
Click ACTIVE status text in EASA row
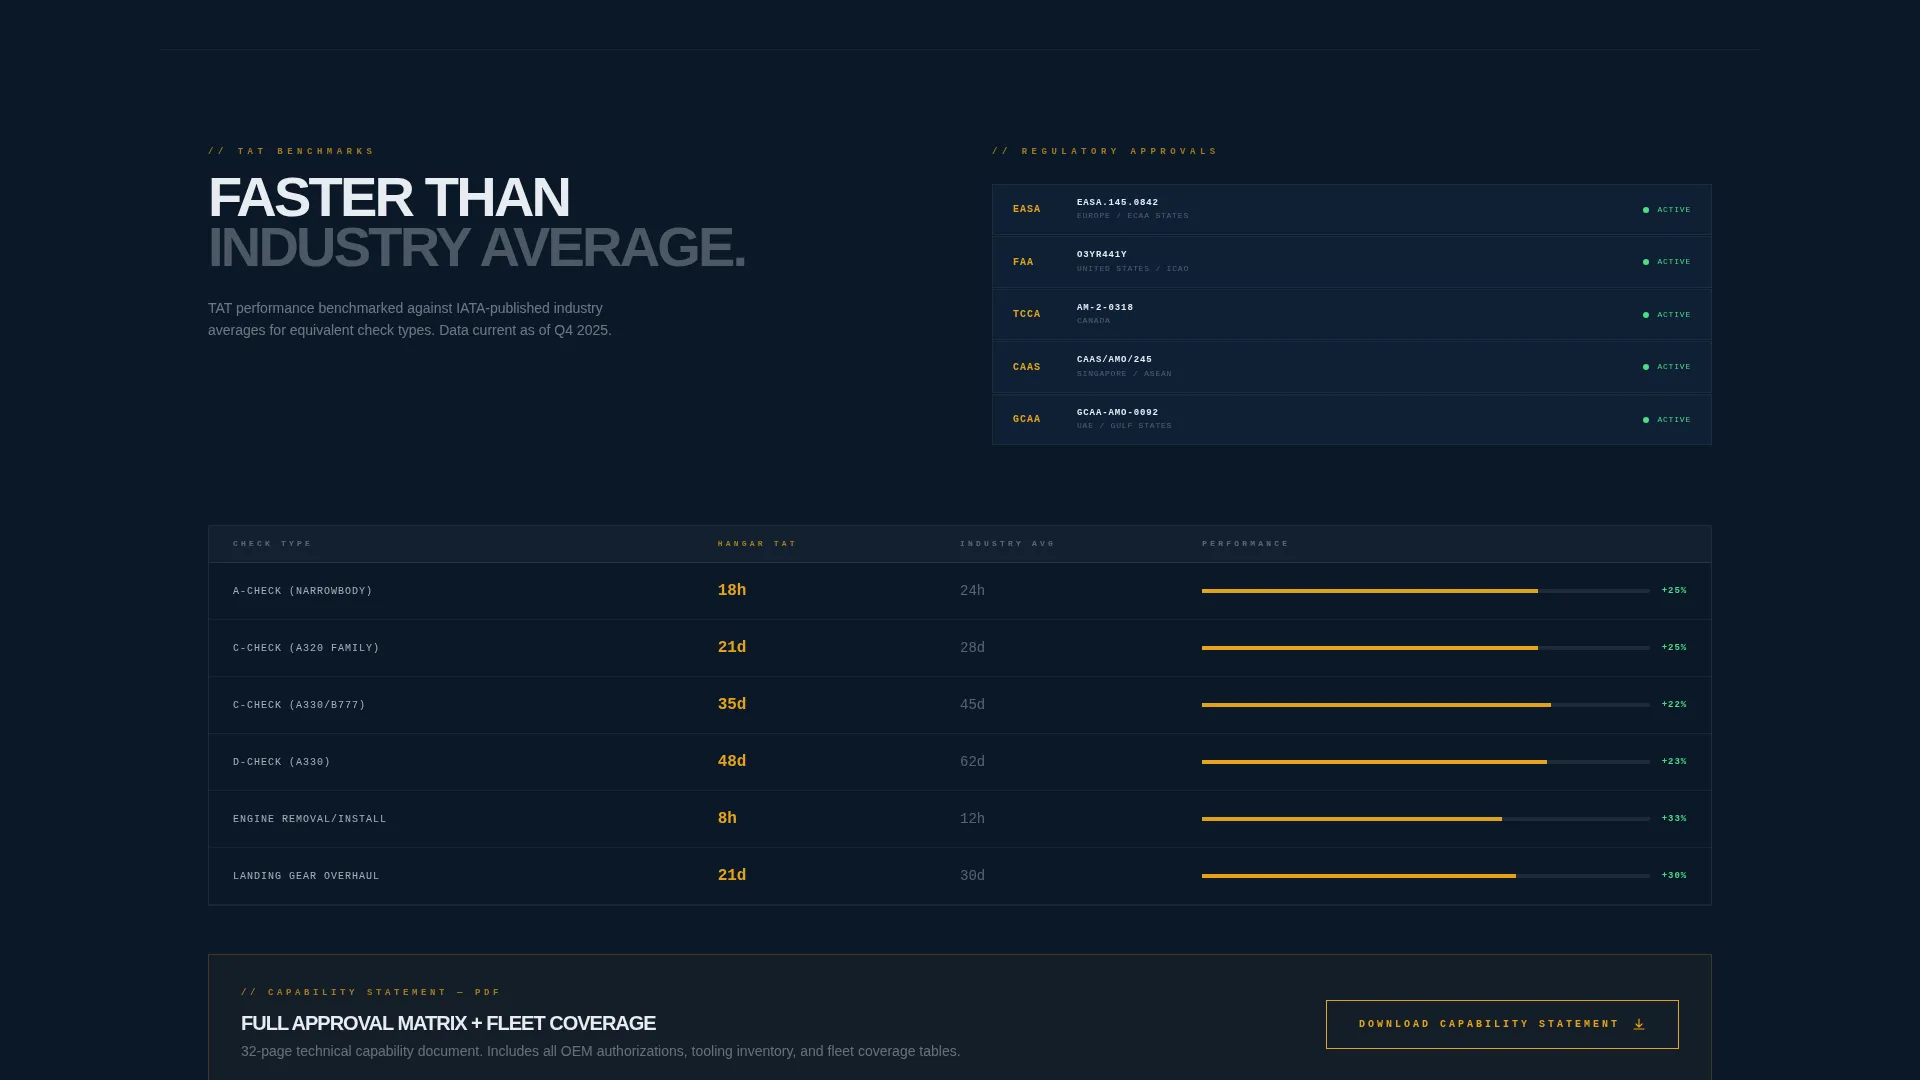[x=1674, y=210]
